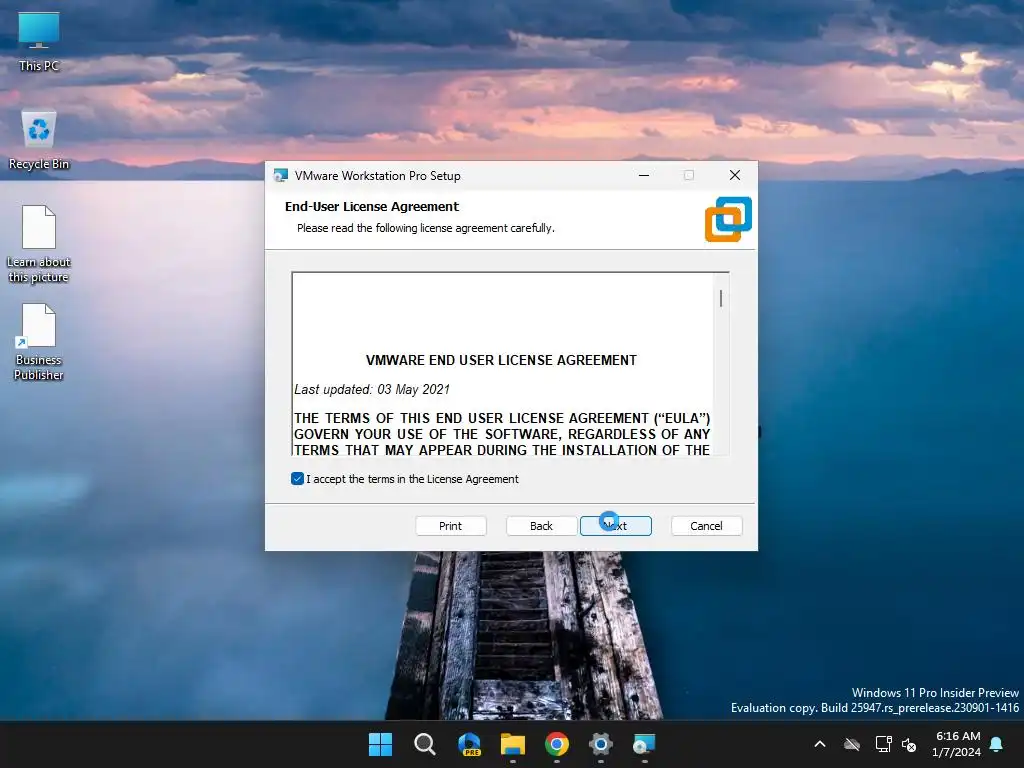This screenshot has width=1024, height=768.
Task: Close the VMware setup dialog
Action: coord(735,175)
